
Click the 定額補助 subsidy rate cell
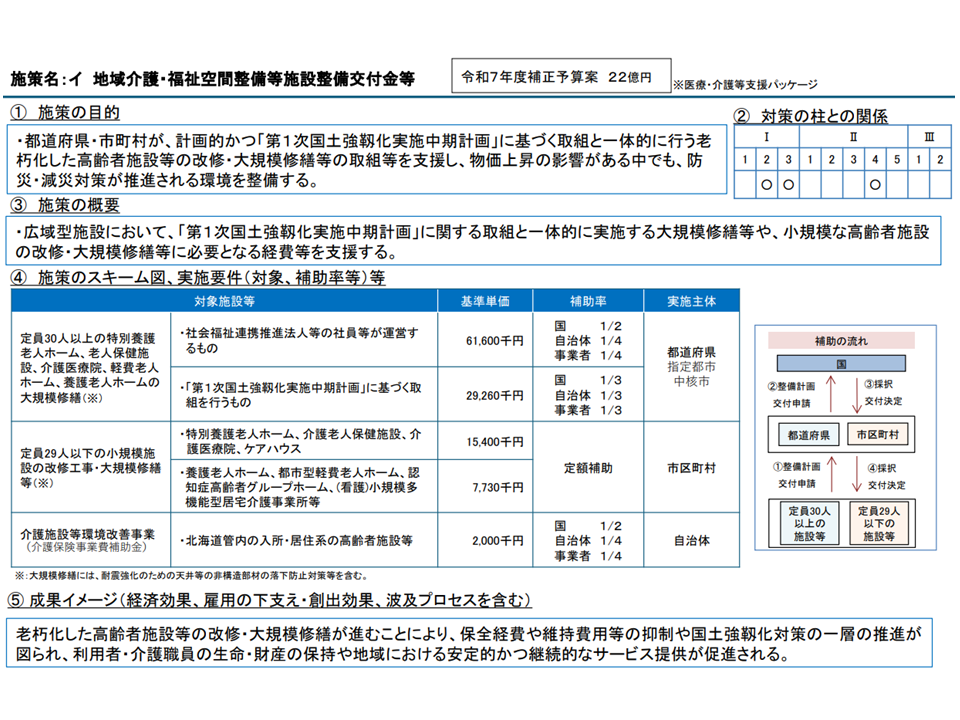(589, 467)
